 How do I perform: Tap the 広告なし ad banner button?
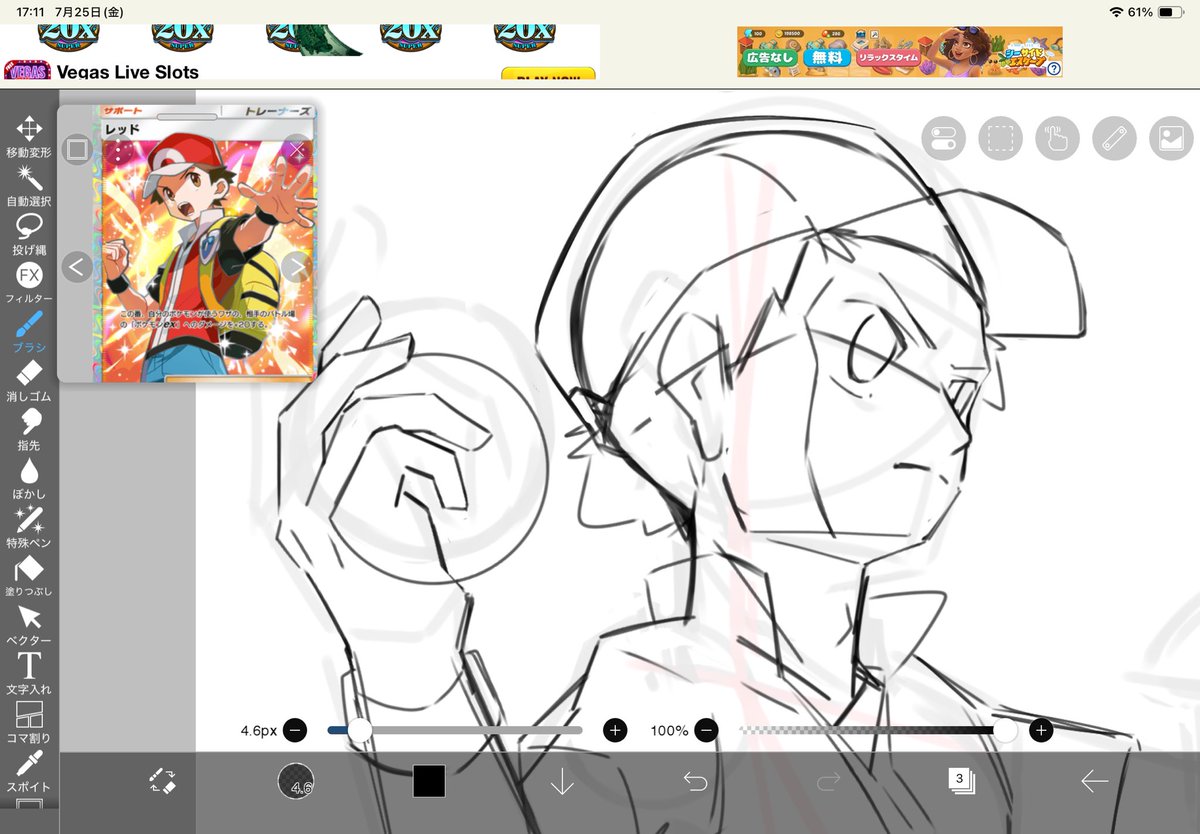coord(768,58)
